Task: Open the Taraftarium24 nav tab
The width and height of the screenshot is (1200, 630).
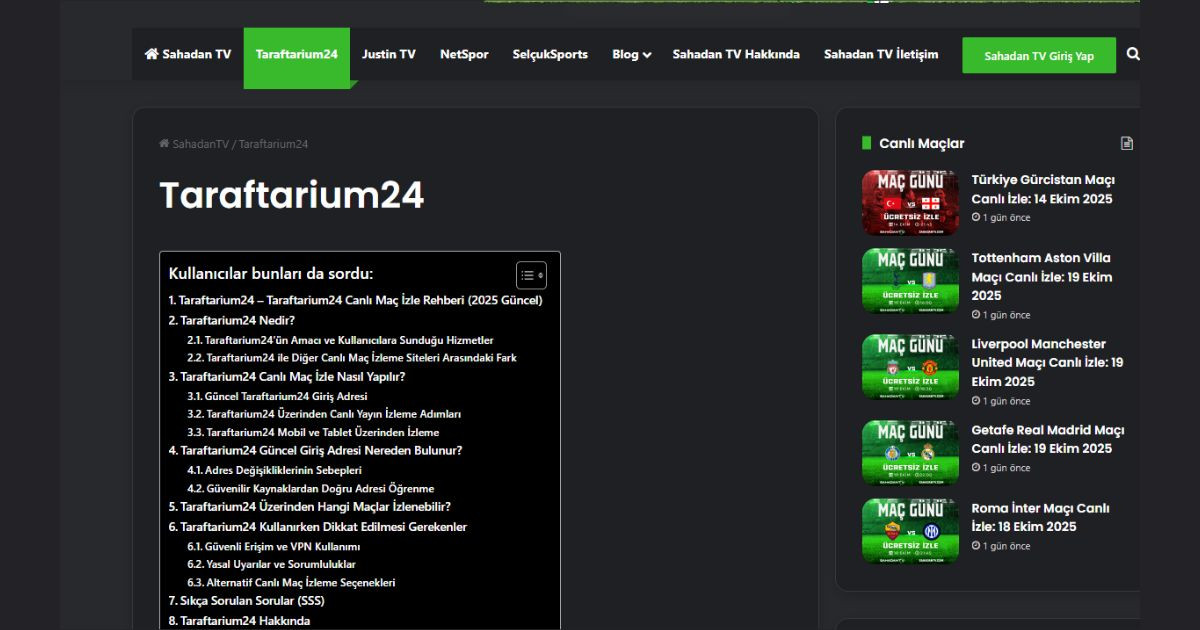Action: point(296,55)
